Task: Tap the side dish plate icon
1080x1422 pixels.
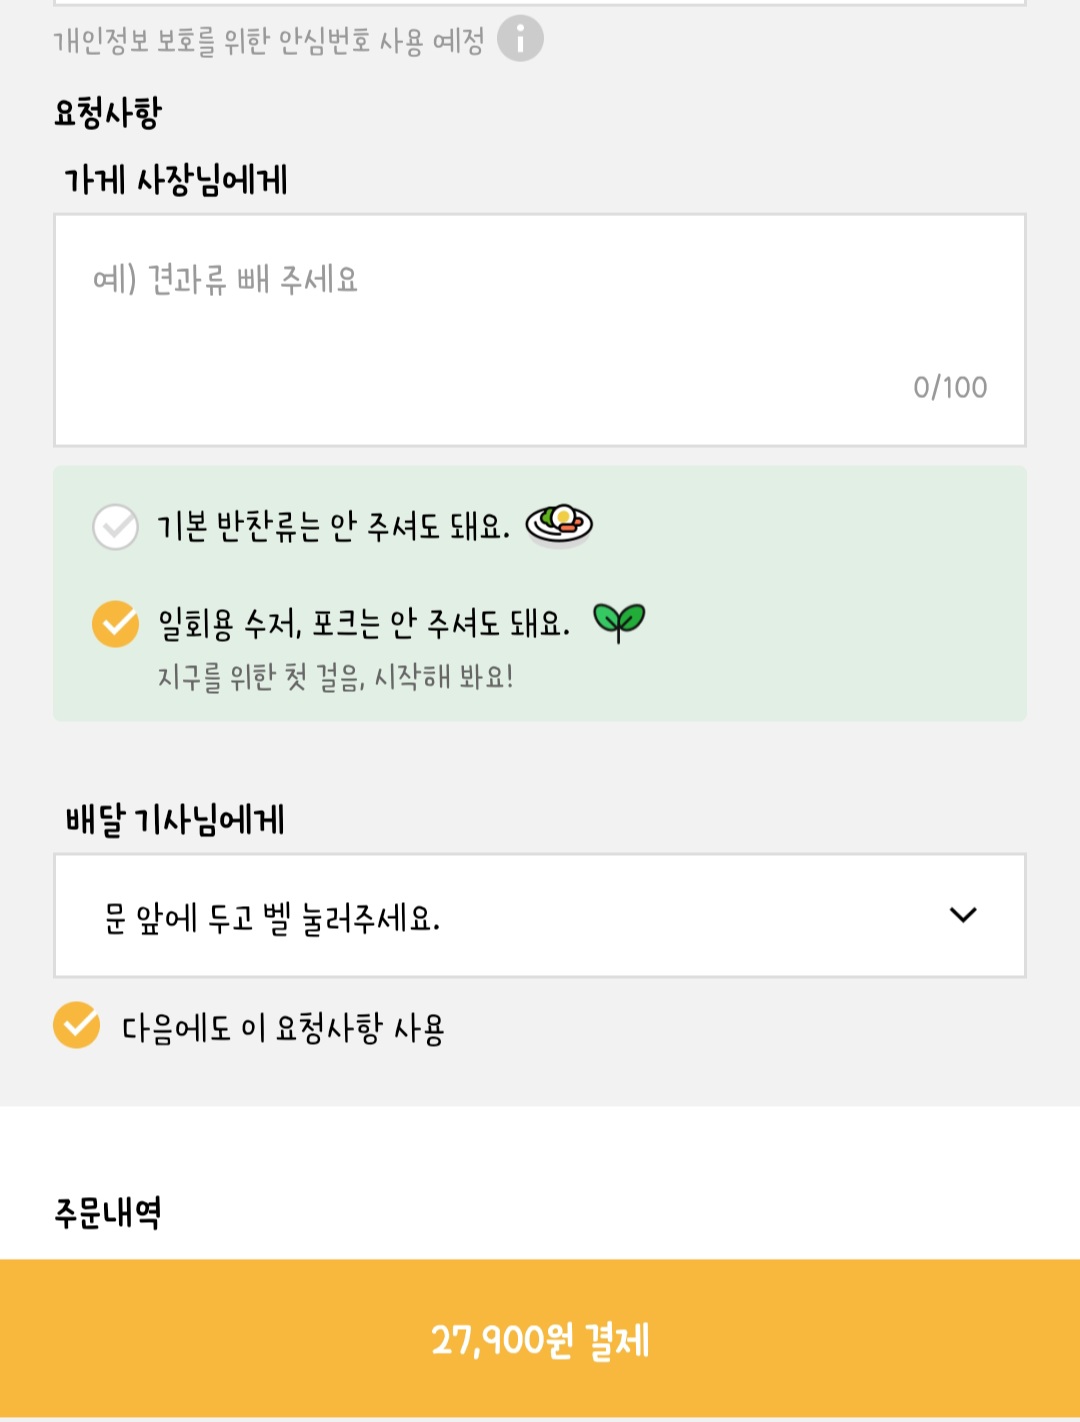Action: pyautogui.click(x=559, y=523)
